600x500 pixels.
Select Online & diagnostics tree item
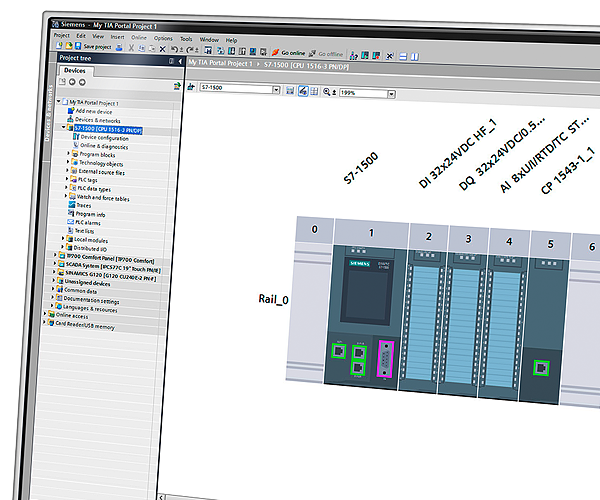pyautogui.click(x=104, y=146)
